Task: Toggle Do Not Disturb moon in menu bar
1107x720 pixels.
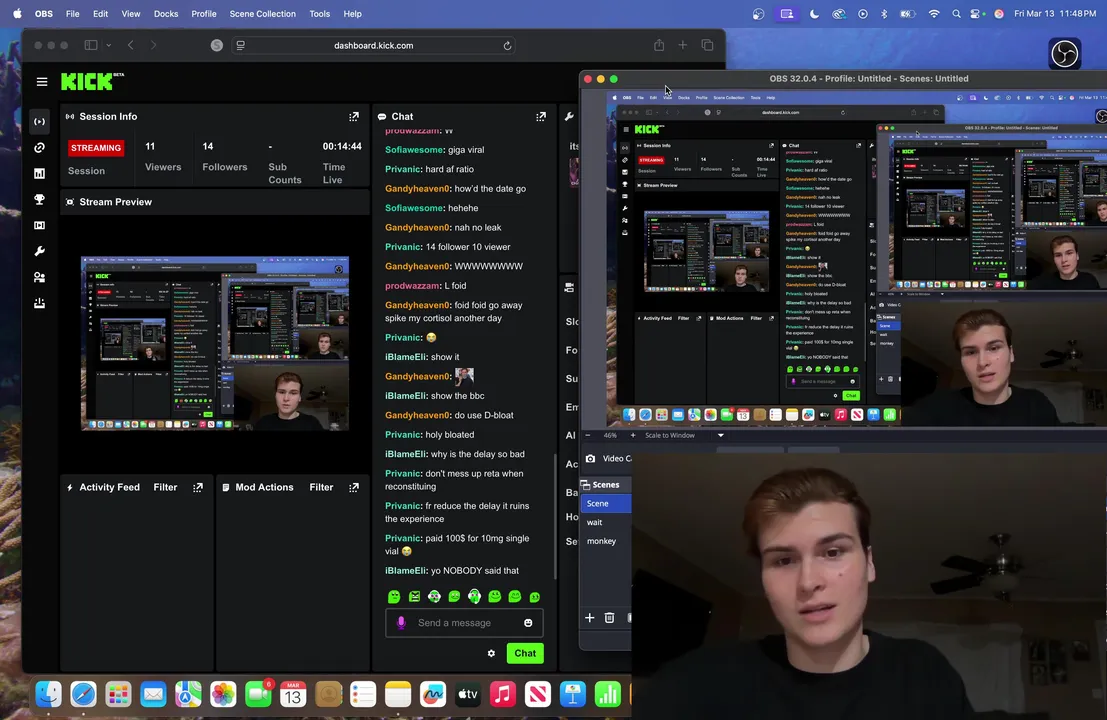Action: (814, 13)
